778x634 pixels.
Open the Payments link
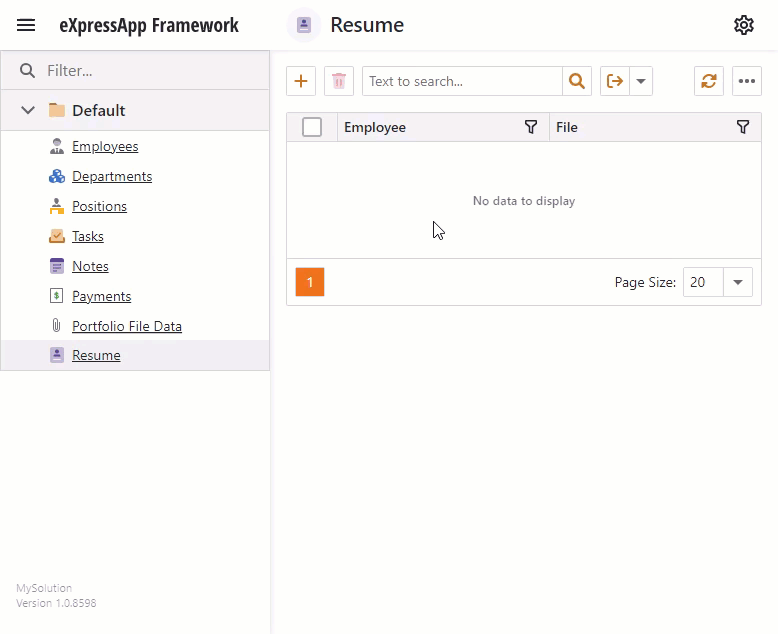pyautogui.click(x=101, y=296)
